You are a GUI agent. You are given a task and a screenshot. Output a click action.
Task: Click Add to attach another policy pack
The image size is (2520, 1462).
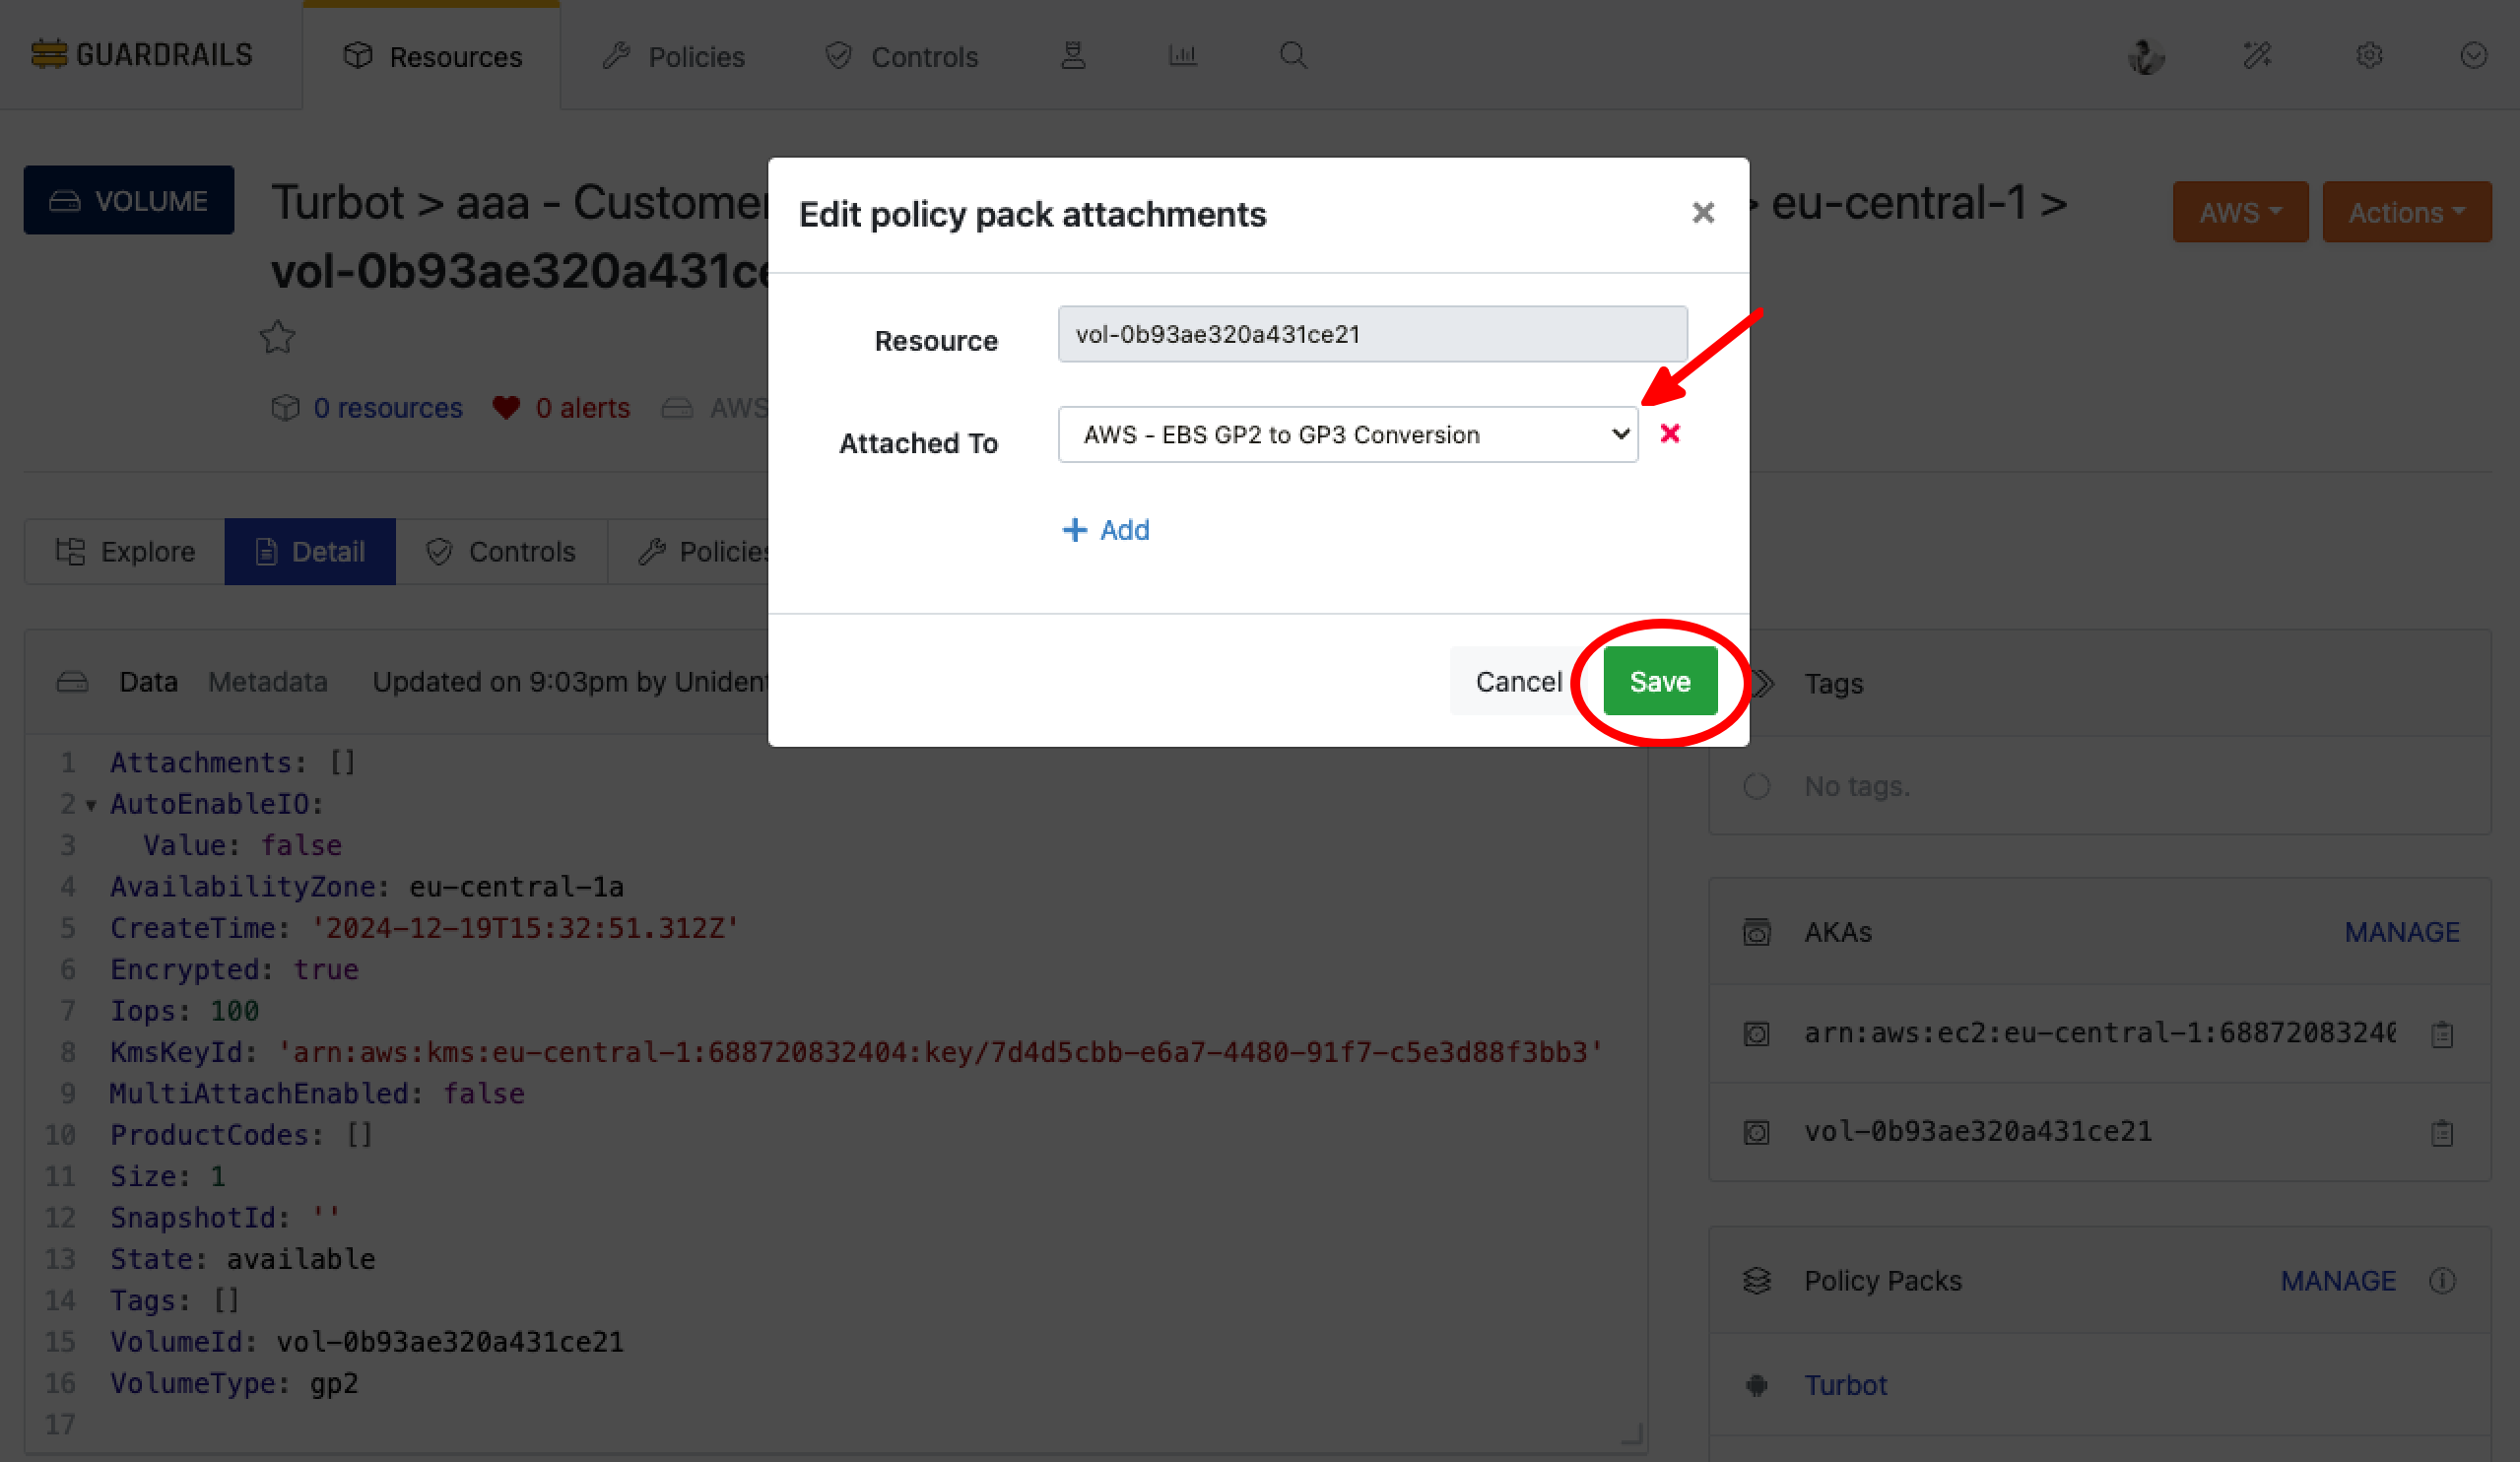(x=1105, y=529)
